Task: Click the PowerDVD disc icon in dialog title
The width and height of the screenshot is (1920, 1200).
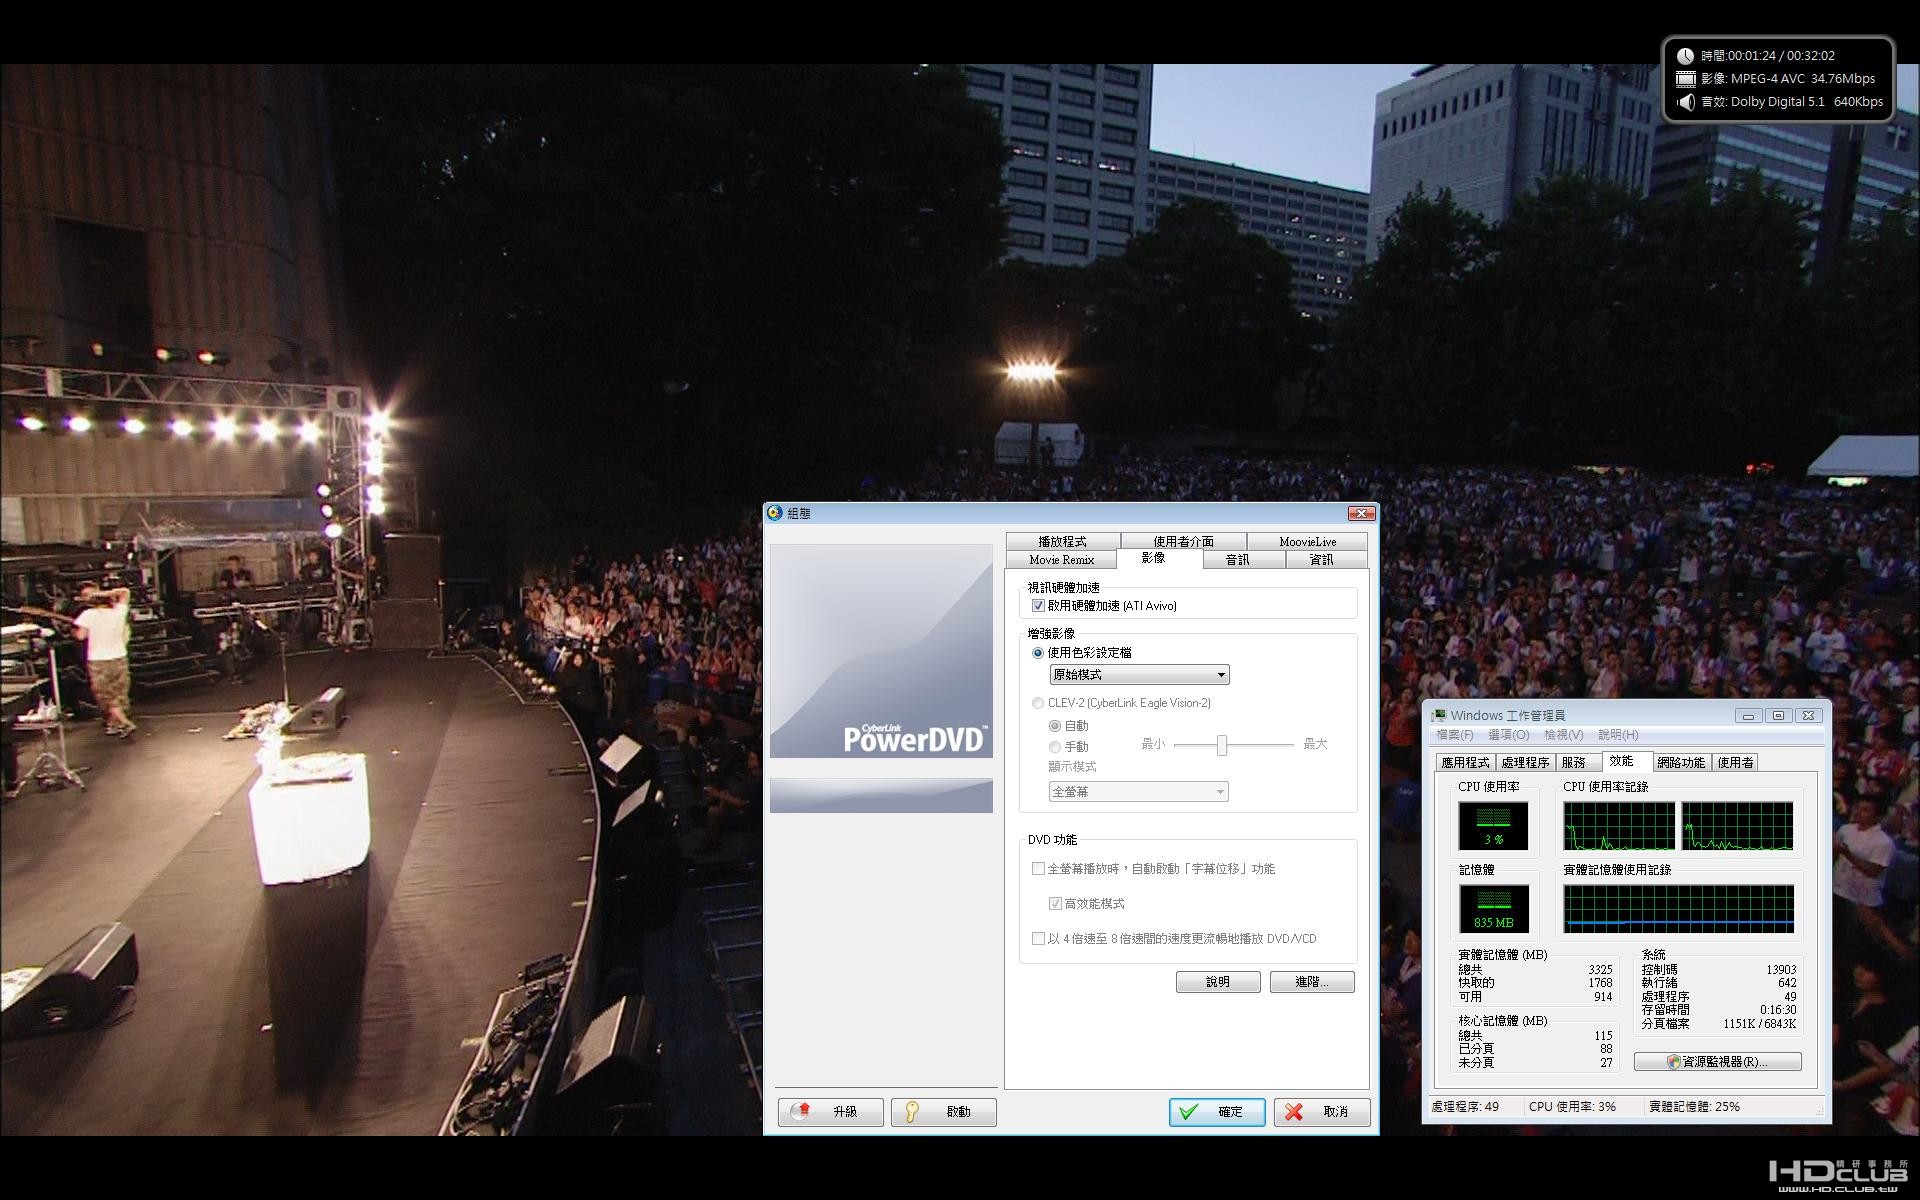Action: 774,513
